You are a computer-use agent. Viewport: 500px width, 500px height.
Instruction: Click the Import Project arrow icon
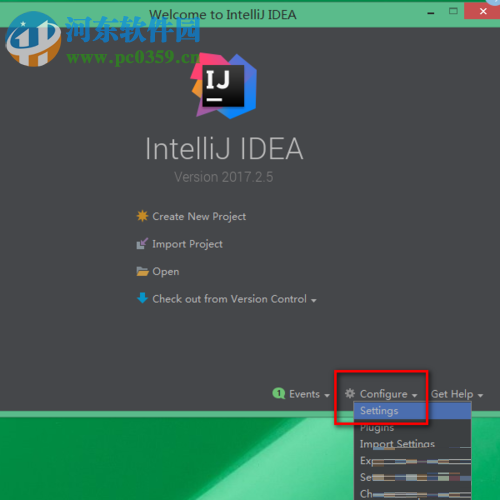click(142, 244)
